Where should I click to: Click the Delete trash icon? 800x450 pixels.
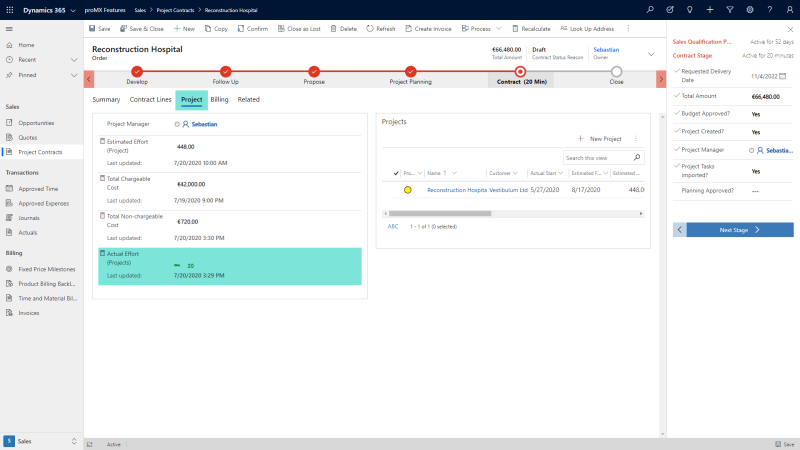point(333,29)
